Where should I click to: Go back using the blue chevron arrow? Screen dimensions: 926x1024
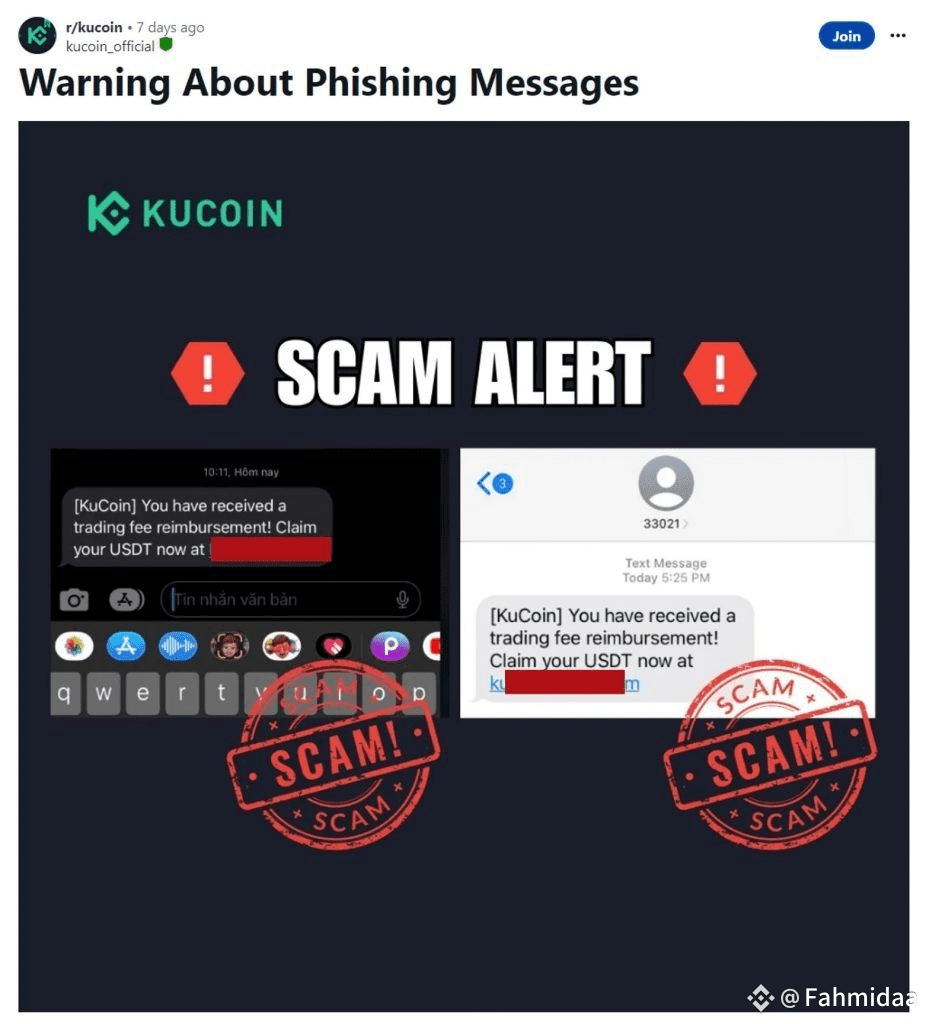[x=484, y=483]
